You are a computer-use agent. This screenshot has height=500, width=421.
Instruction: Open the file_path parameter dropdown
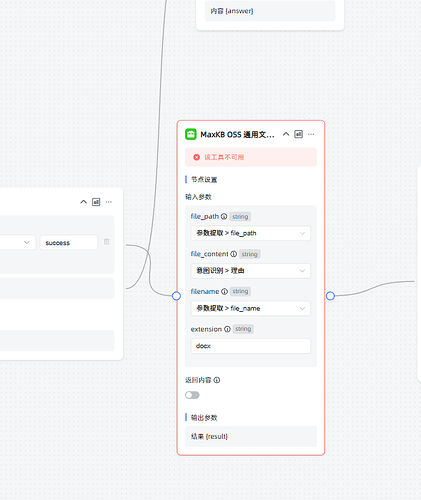(x=251, y=233)
